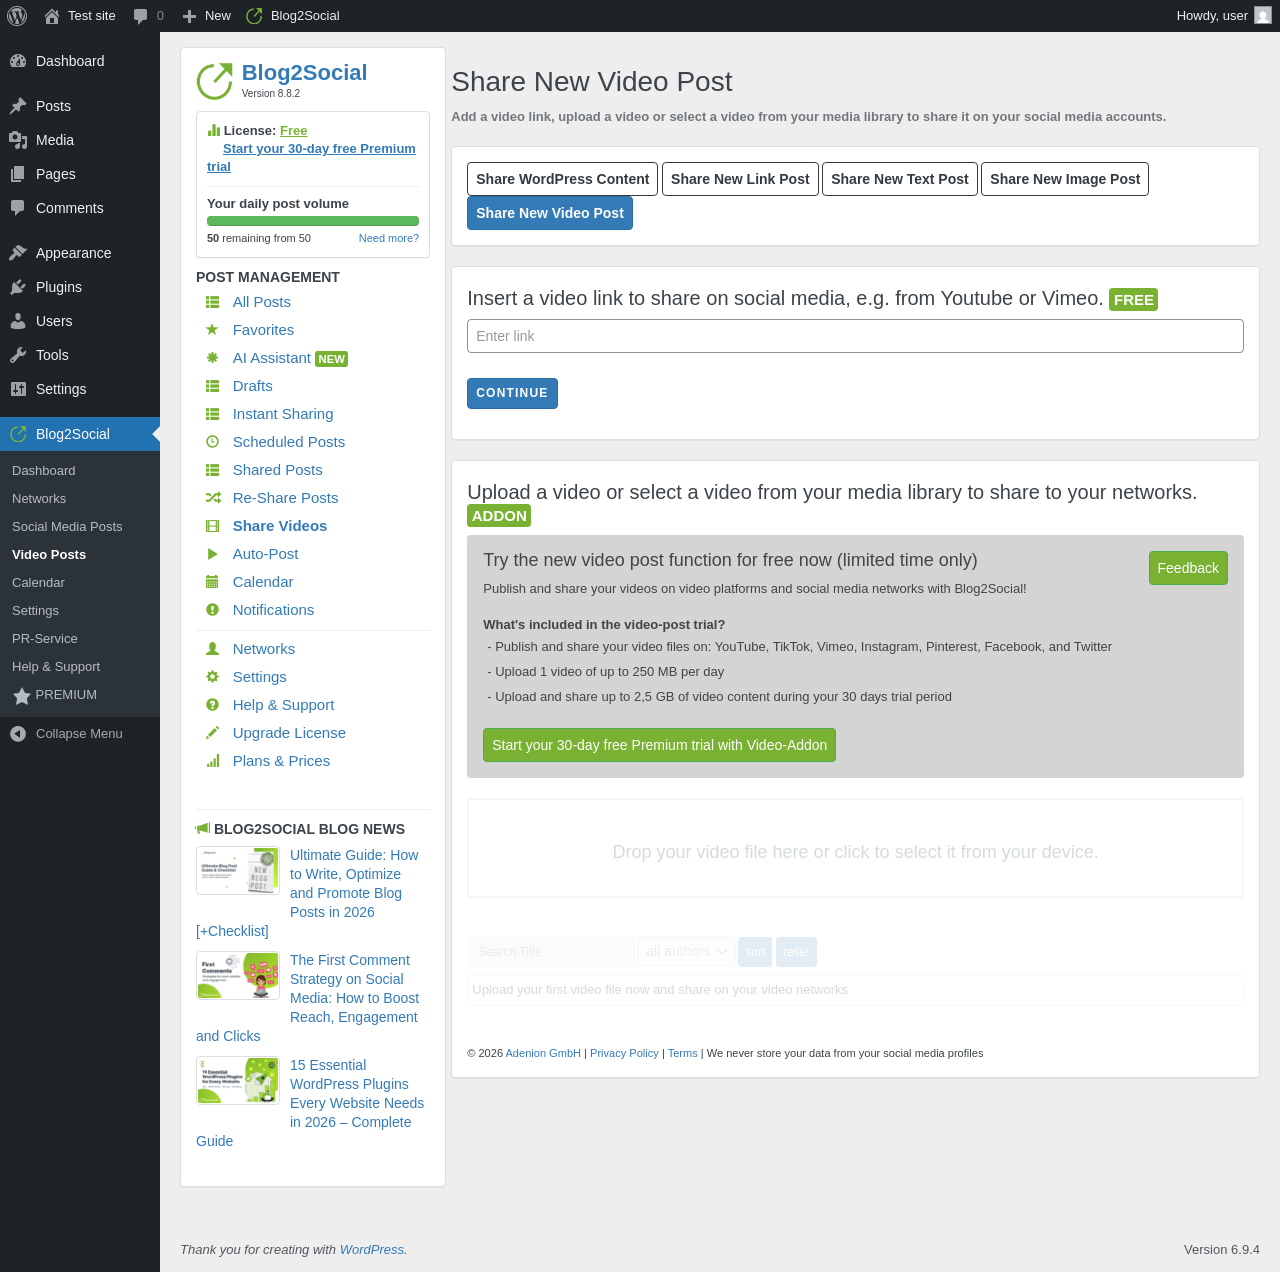Click the star icon beside Favorites
This screenshot has height=1272, width=1280.
(x=212, y=330)
